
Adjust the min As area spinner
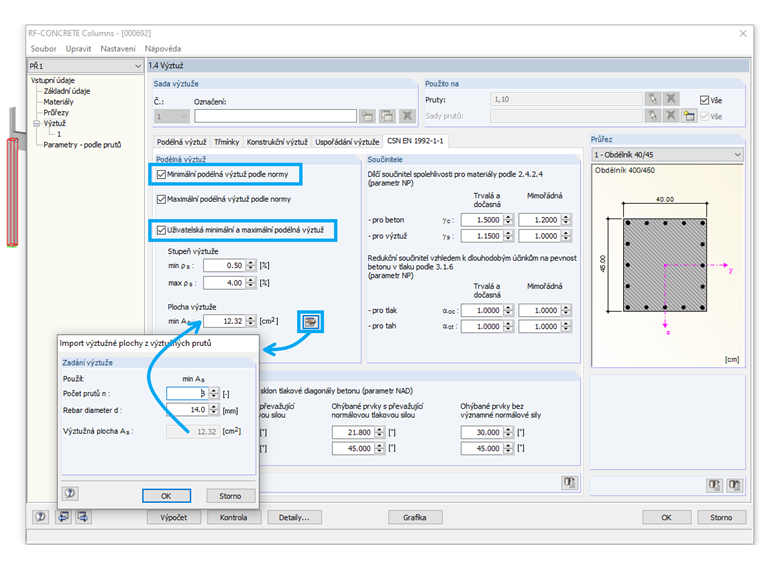pyautogui.click(x=251, y=321)
